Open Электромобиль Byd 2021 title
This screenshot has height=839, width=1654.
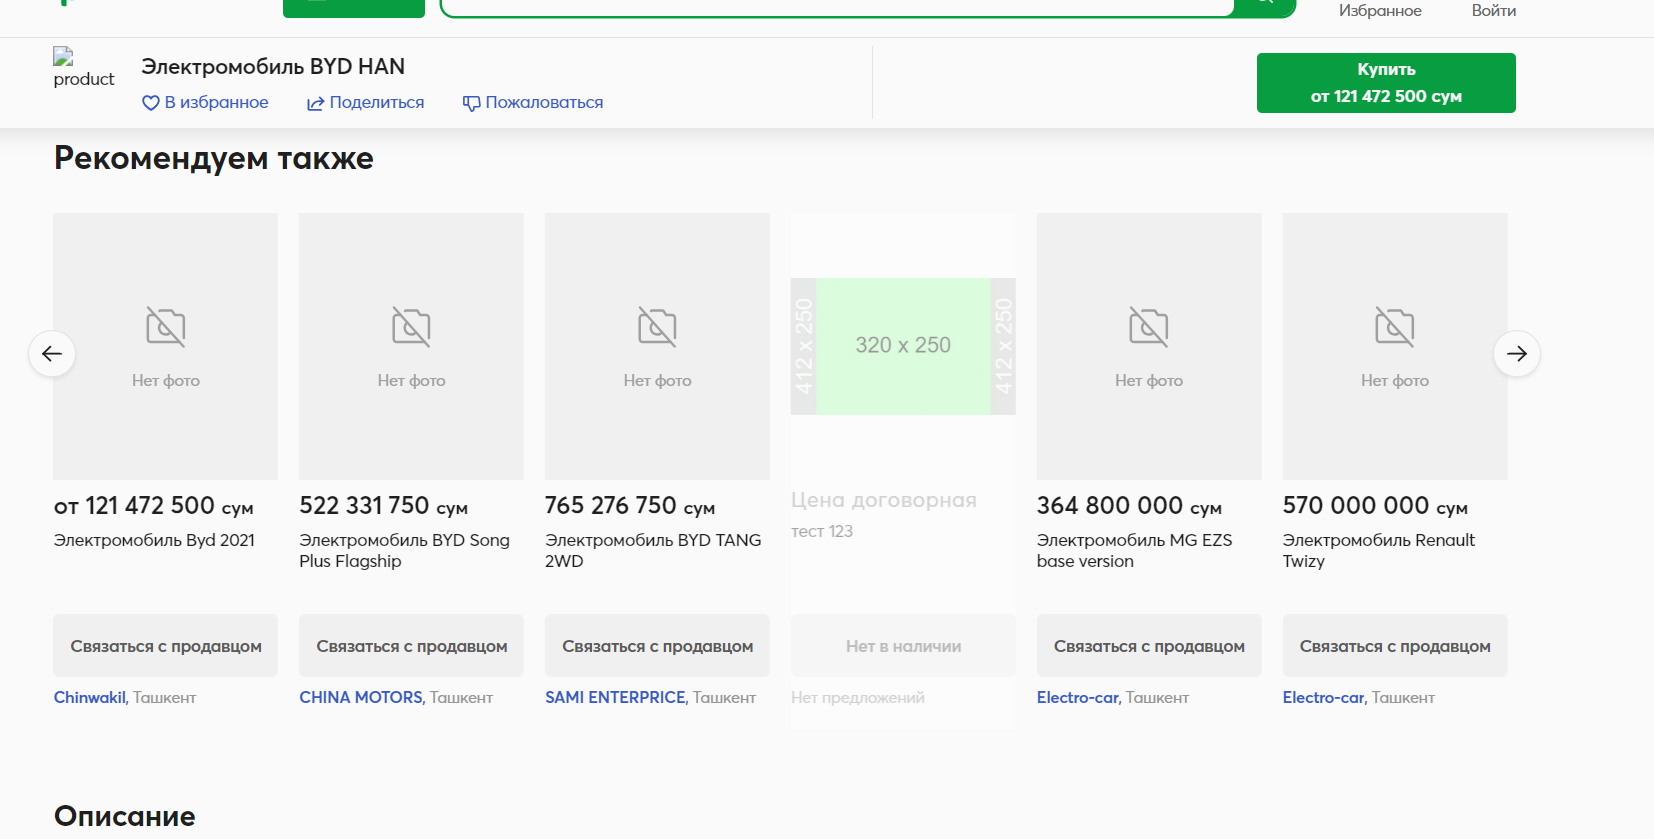[x=154, y=540]
